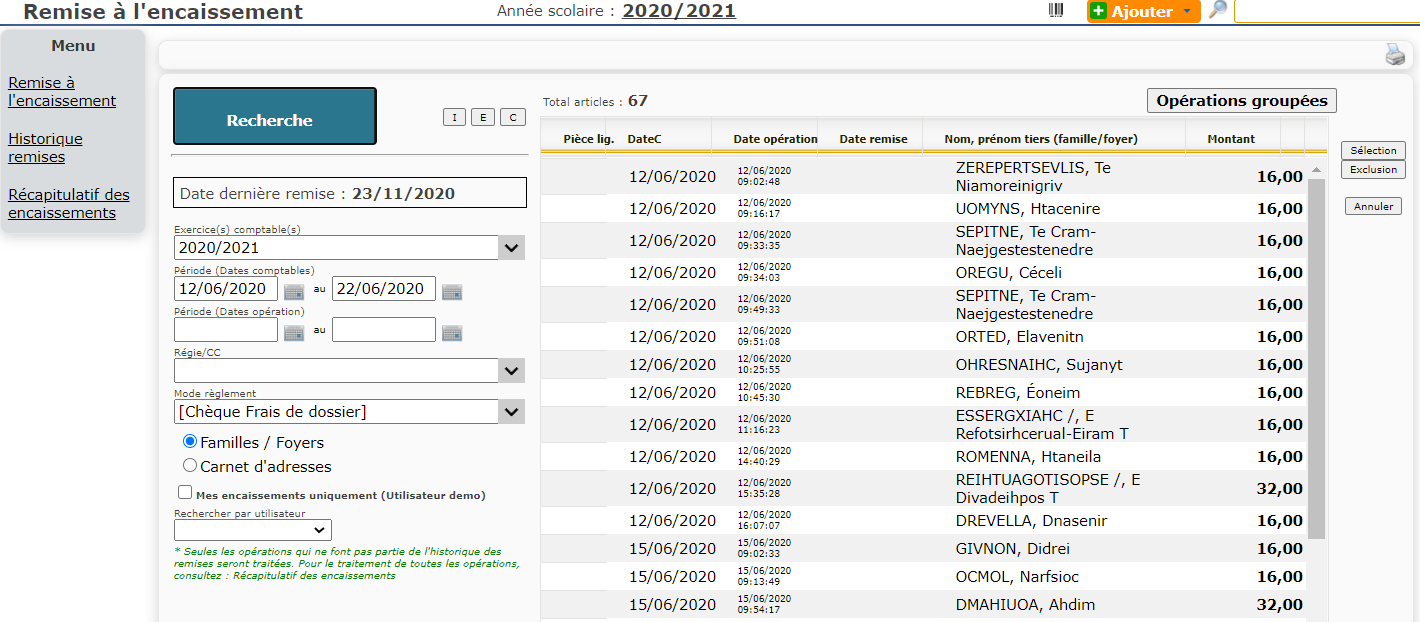Image resolution: width=1420 pixels, height=622 pixels.
Task: Select row GIVNON, Didrei
Action: tap(923, 548)
